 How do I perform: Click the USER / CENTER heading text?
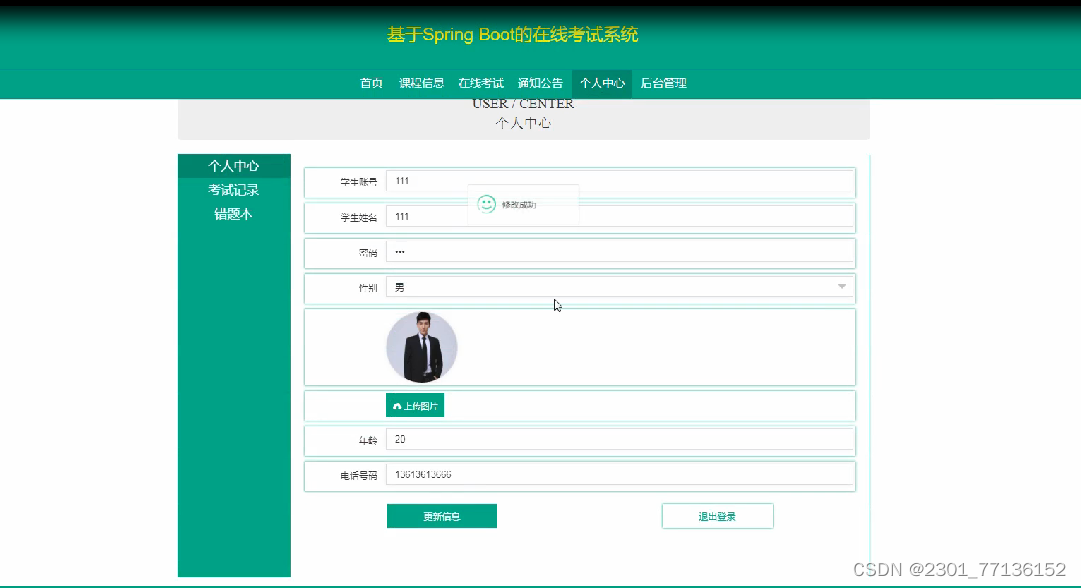tap(523, 104)
